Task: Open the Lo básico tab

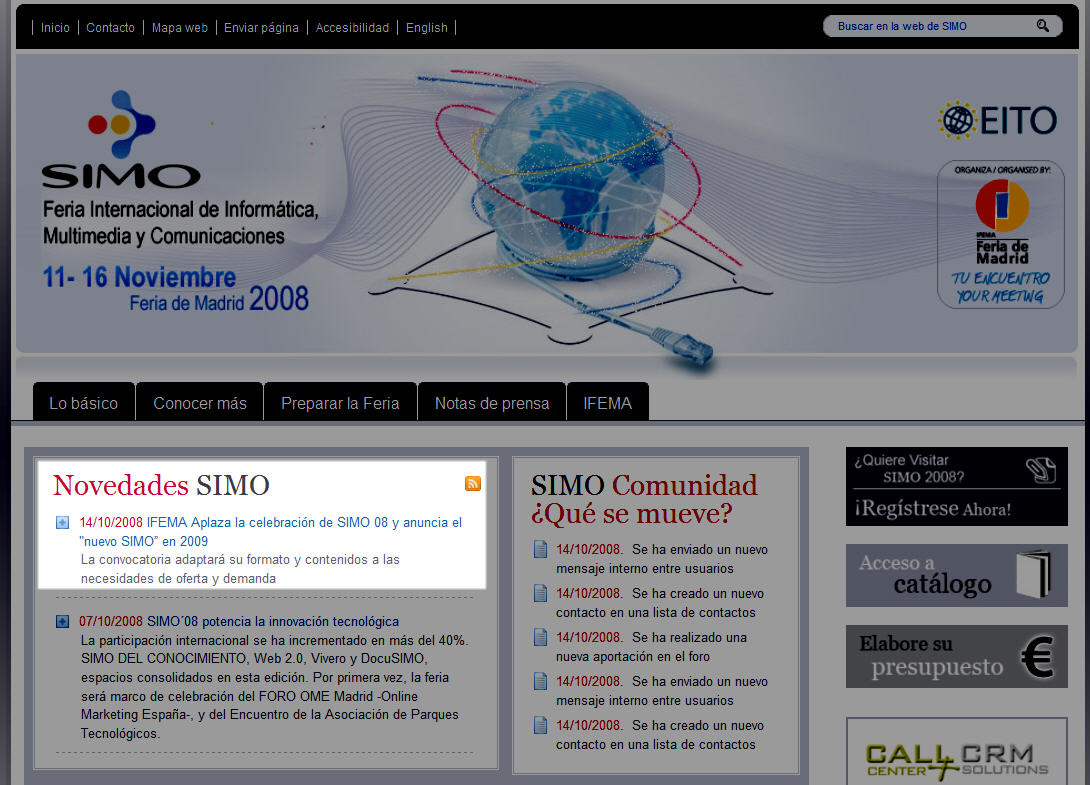Action: pyautogui.click(x=83, y=403)
